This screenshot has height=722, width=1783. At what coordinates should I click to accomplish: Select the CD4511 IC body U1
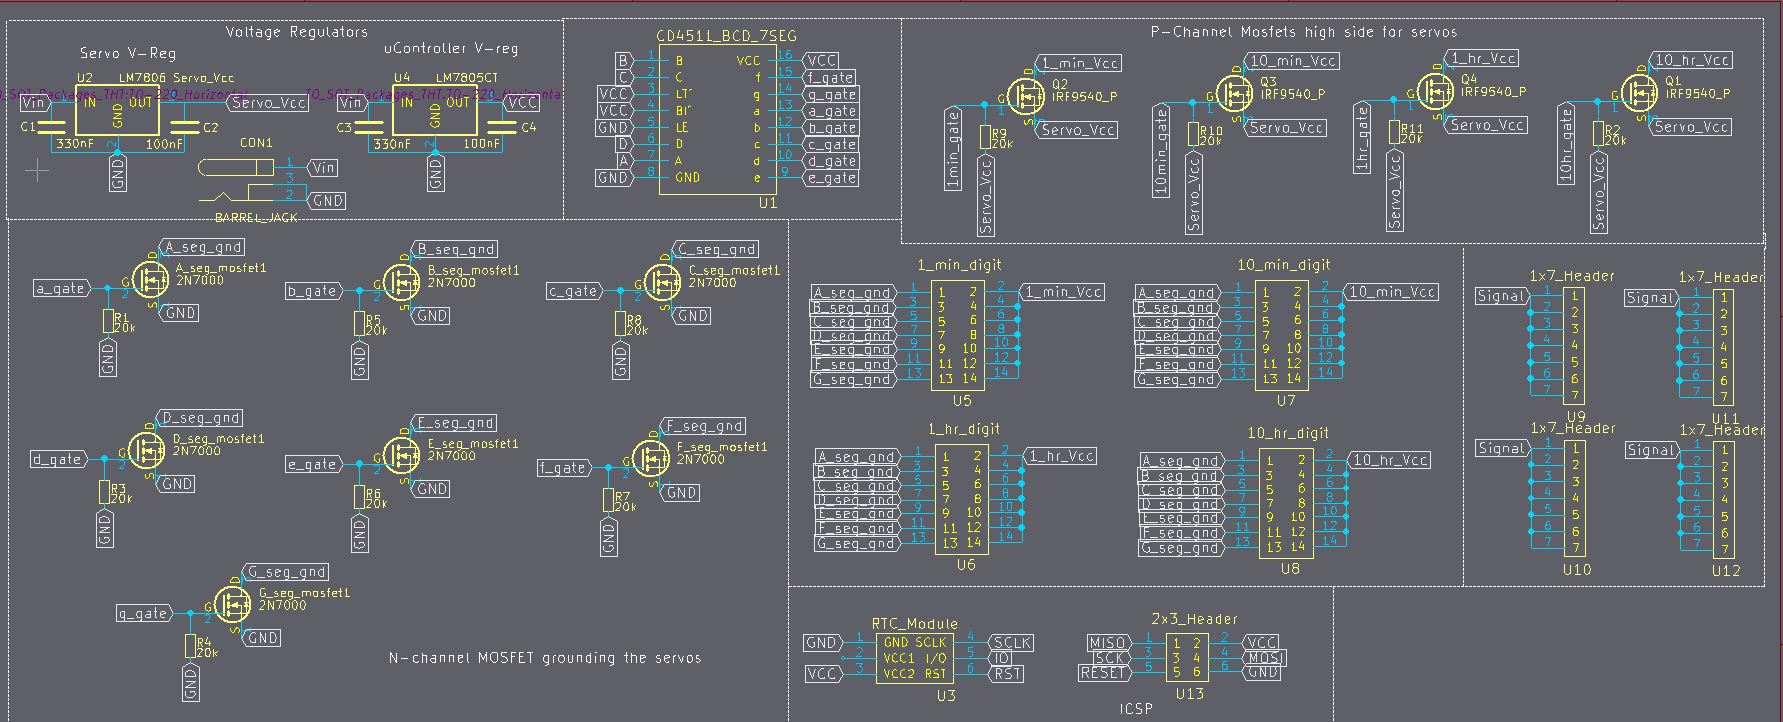[716, 119]
